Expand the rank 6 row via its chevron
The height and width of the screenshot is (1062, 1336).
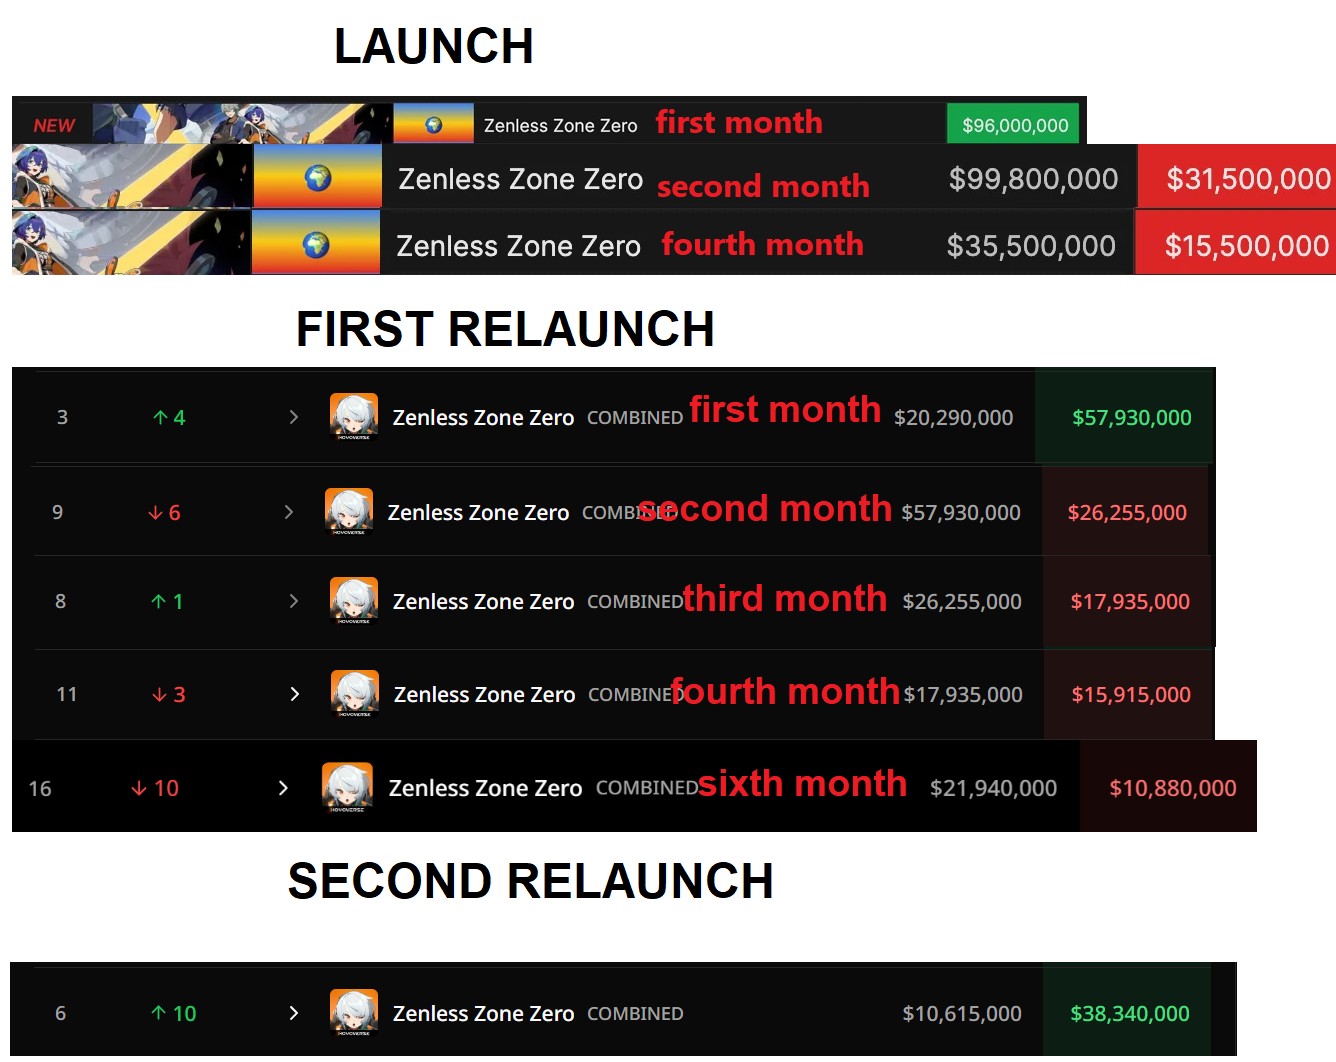click(294, 1013)
